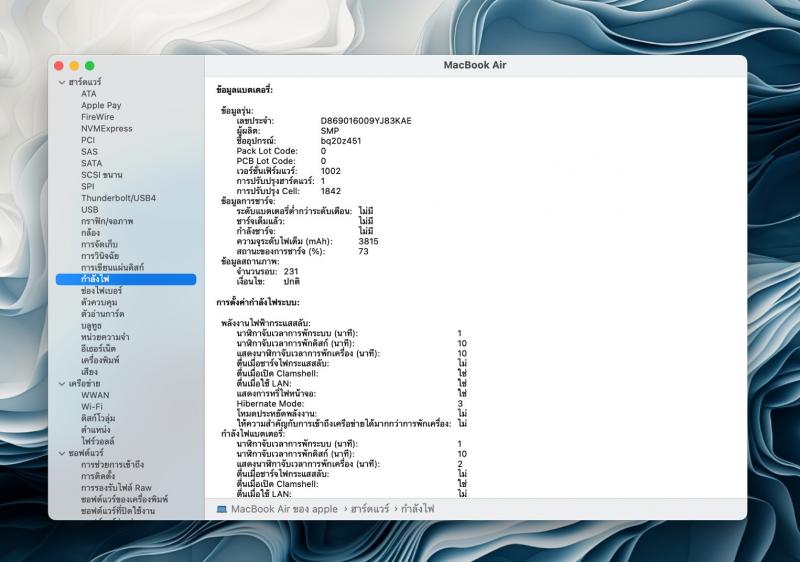This screenshot has width=800, height=562.
Task: Collapse the ฮาร์ดแวร์ section chevron
Action: click(62, 82)
